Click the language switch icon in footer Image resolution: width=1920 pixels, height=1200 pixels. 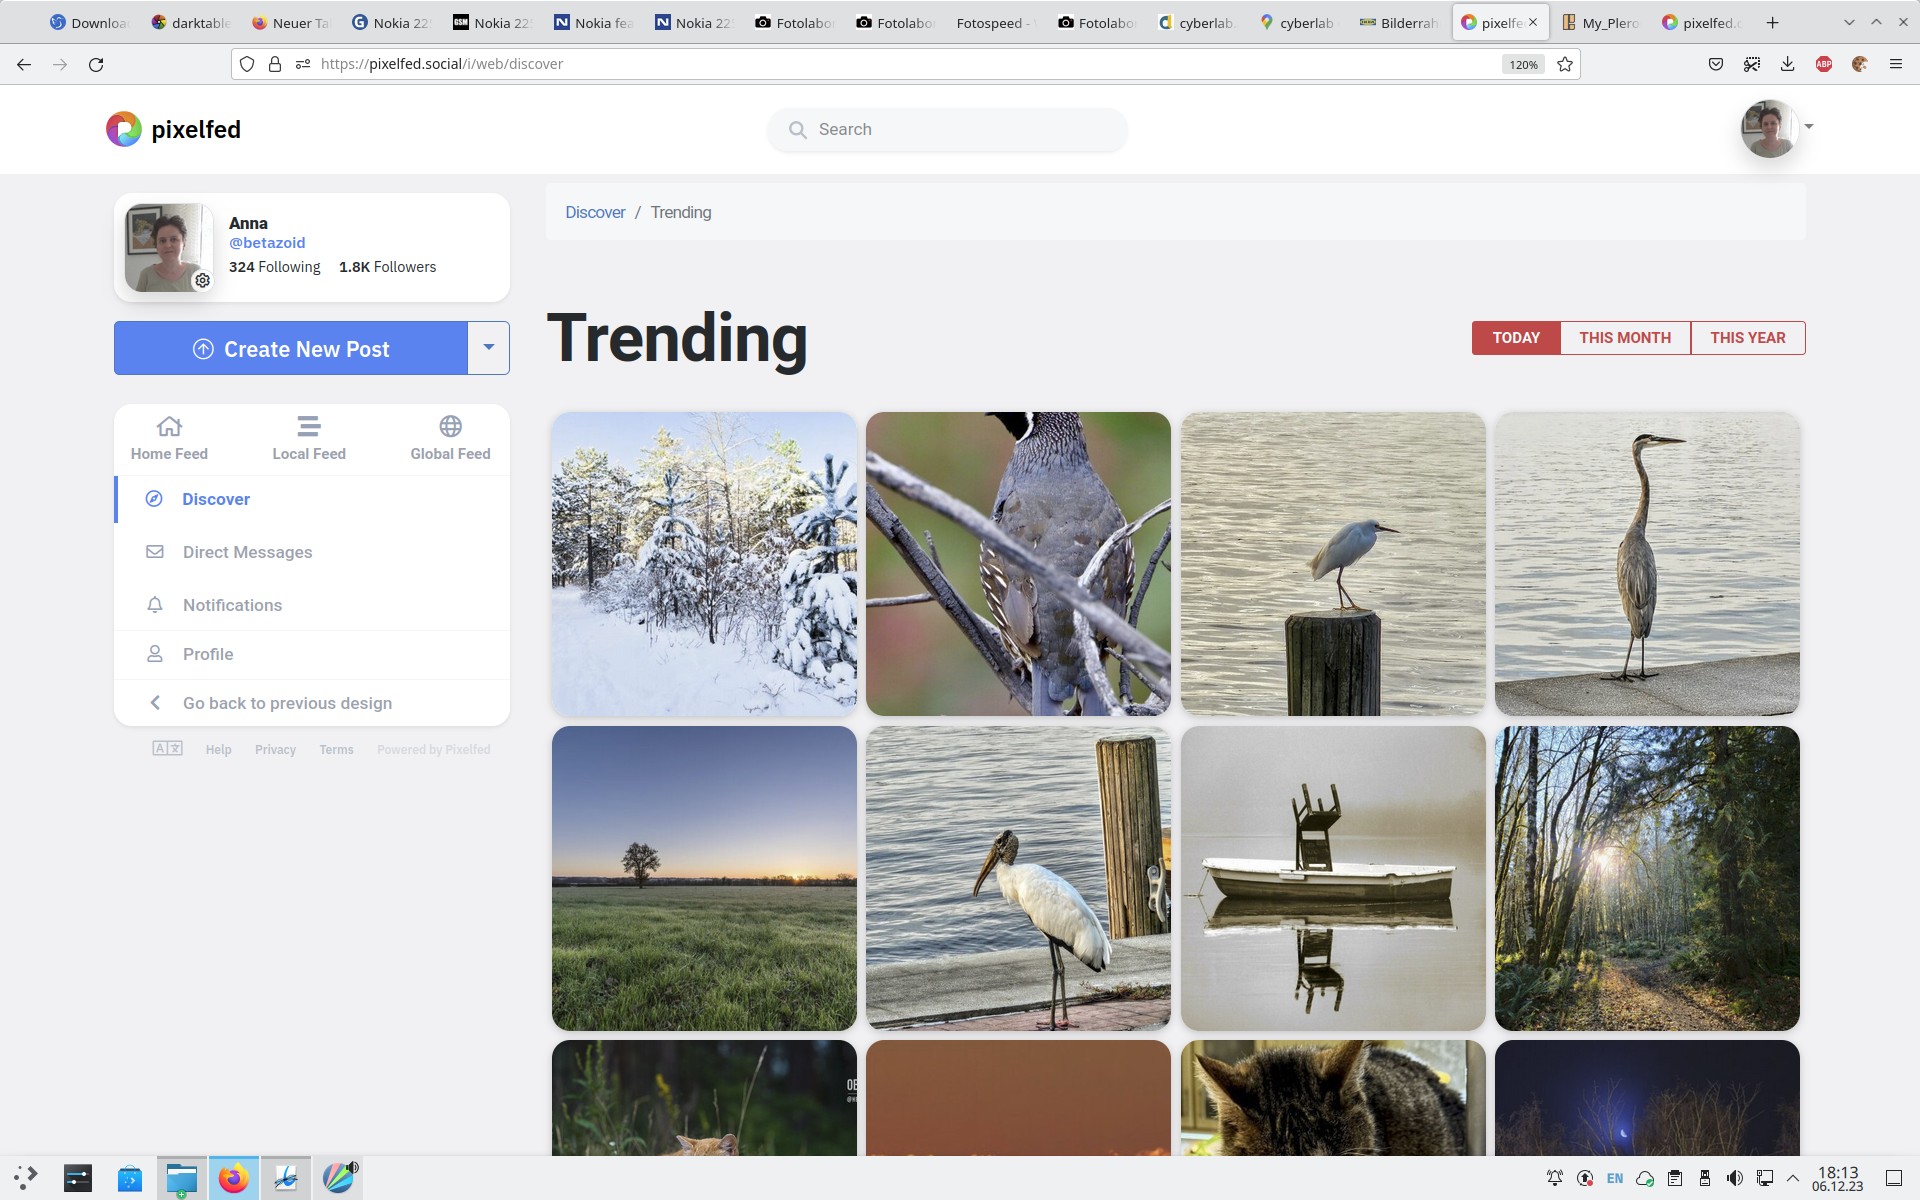[x=167, y=749]
